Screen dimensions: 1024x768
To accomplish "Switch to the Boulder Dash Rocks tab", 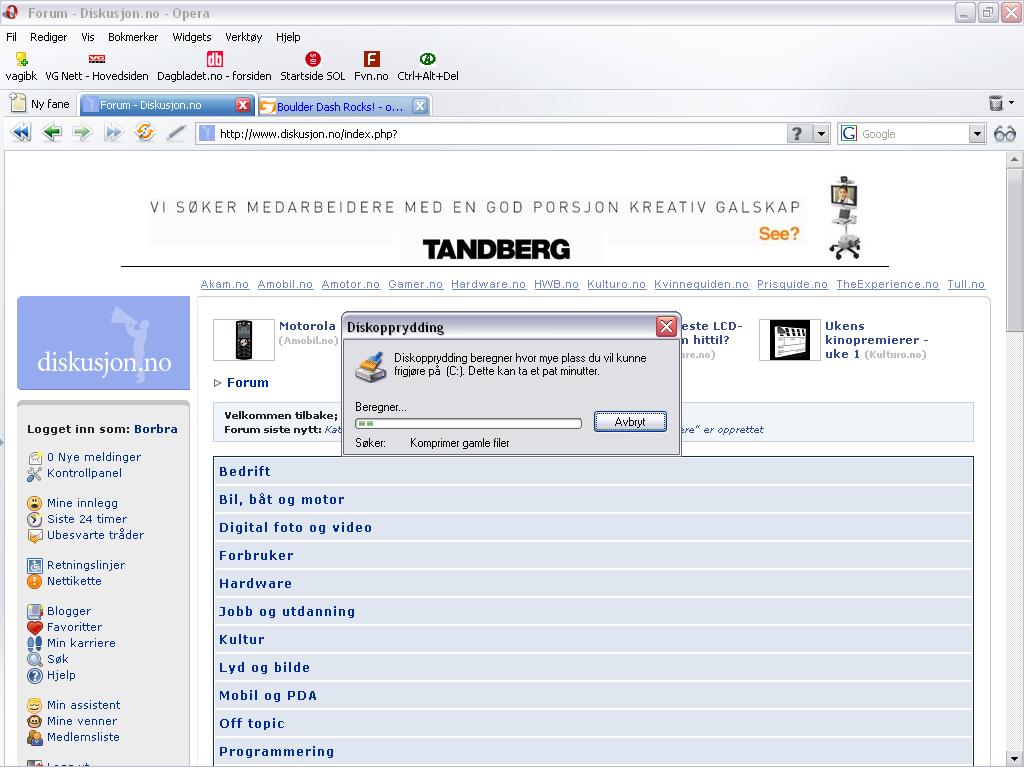I will (x=340, y=106).
